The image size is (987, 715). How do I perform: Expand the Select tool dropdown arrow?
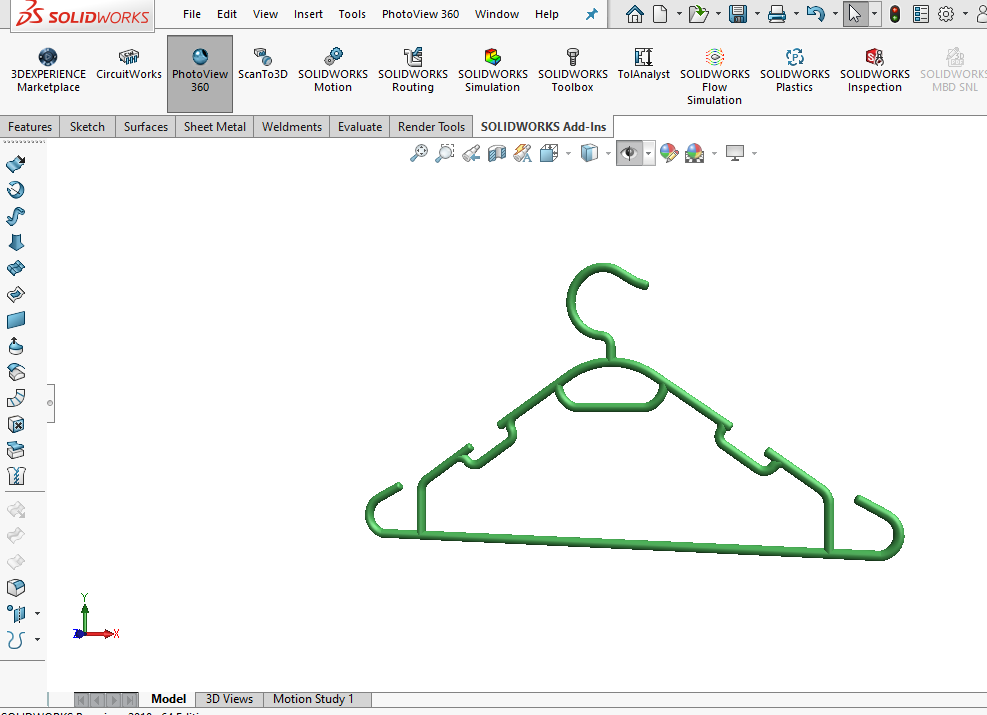coord(874,14)
